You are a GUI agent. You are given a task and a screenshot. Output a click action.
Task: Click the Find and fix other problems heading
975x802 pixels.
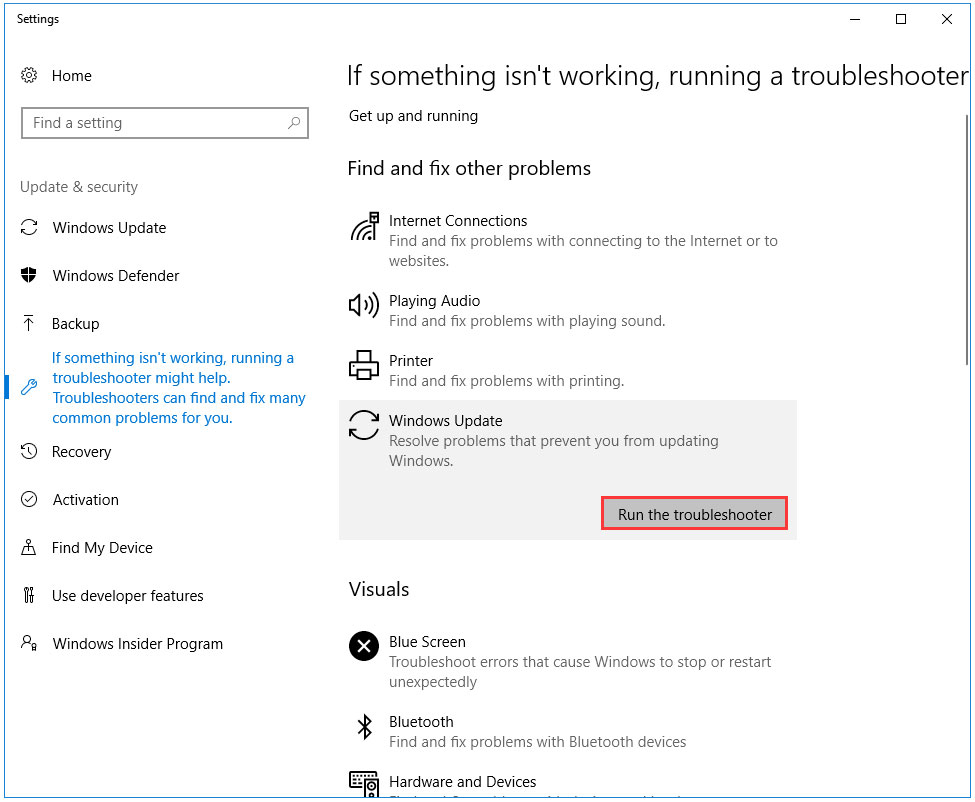click(x=469, y=168)
